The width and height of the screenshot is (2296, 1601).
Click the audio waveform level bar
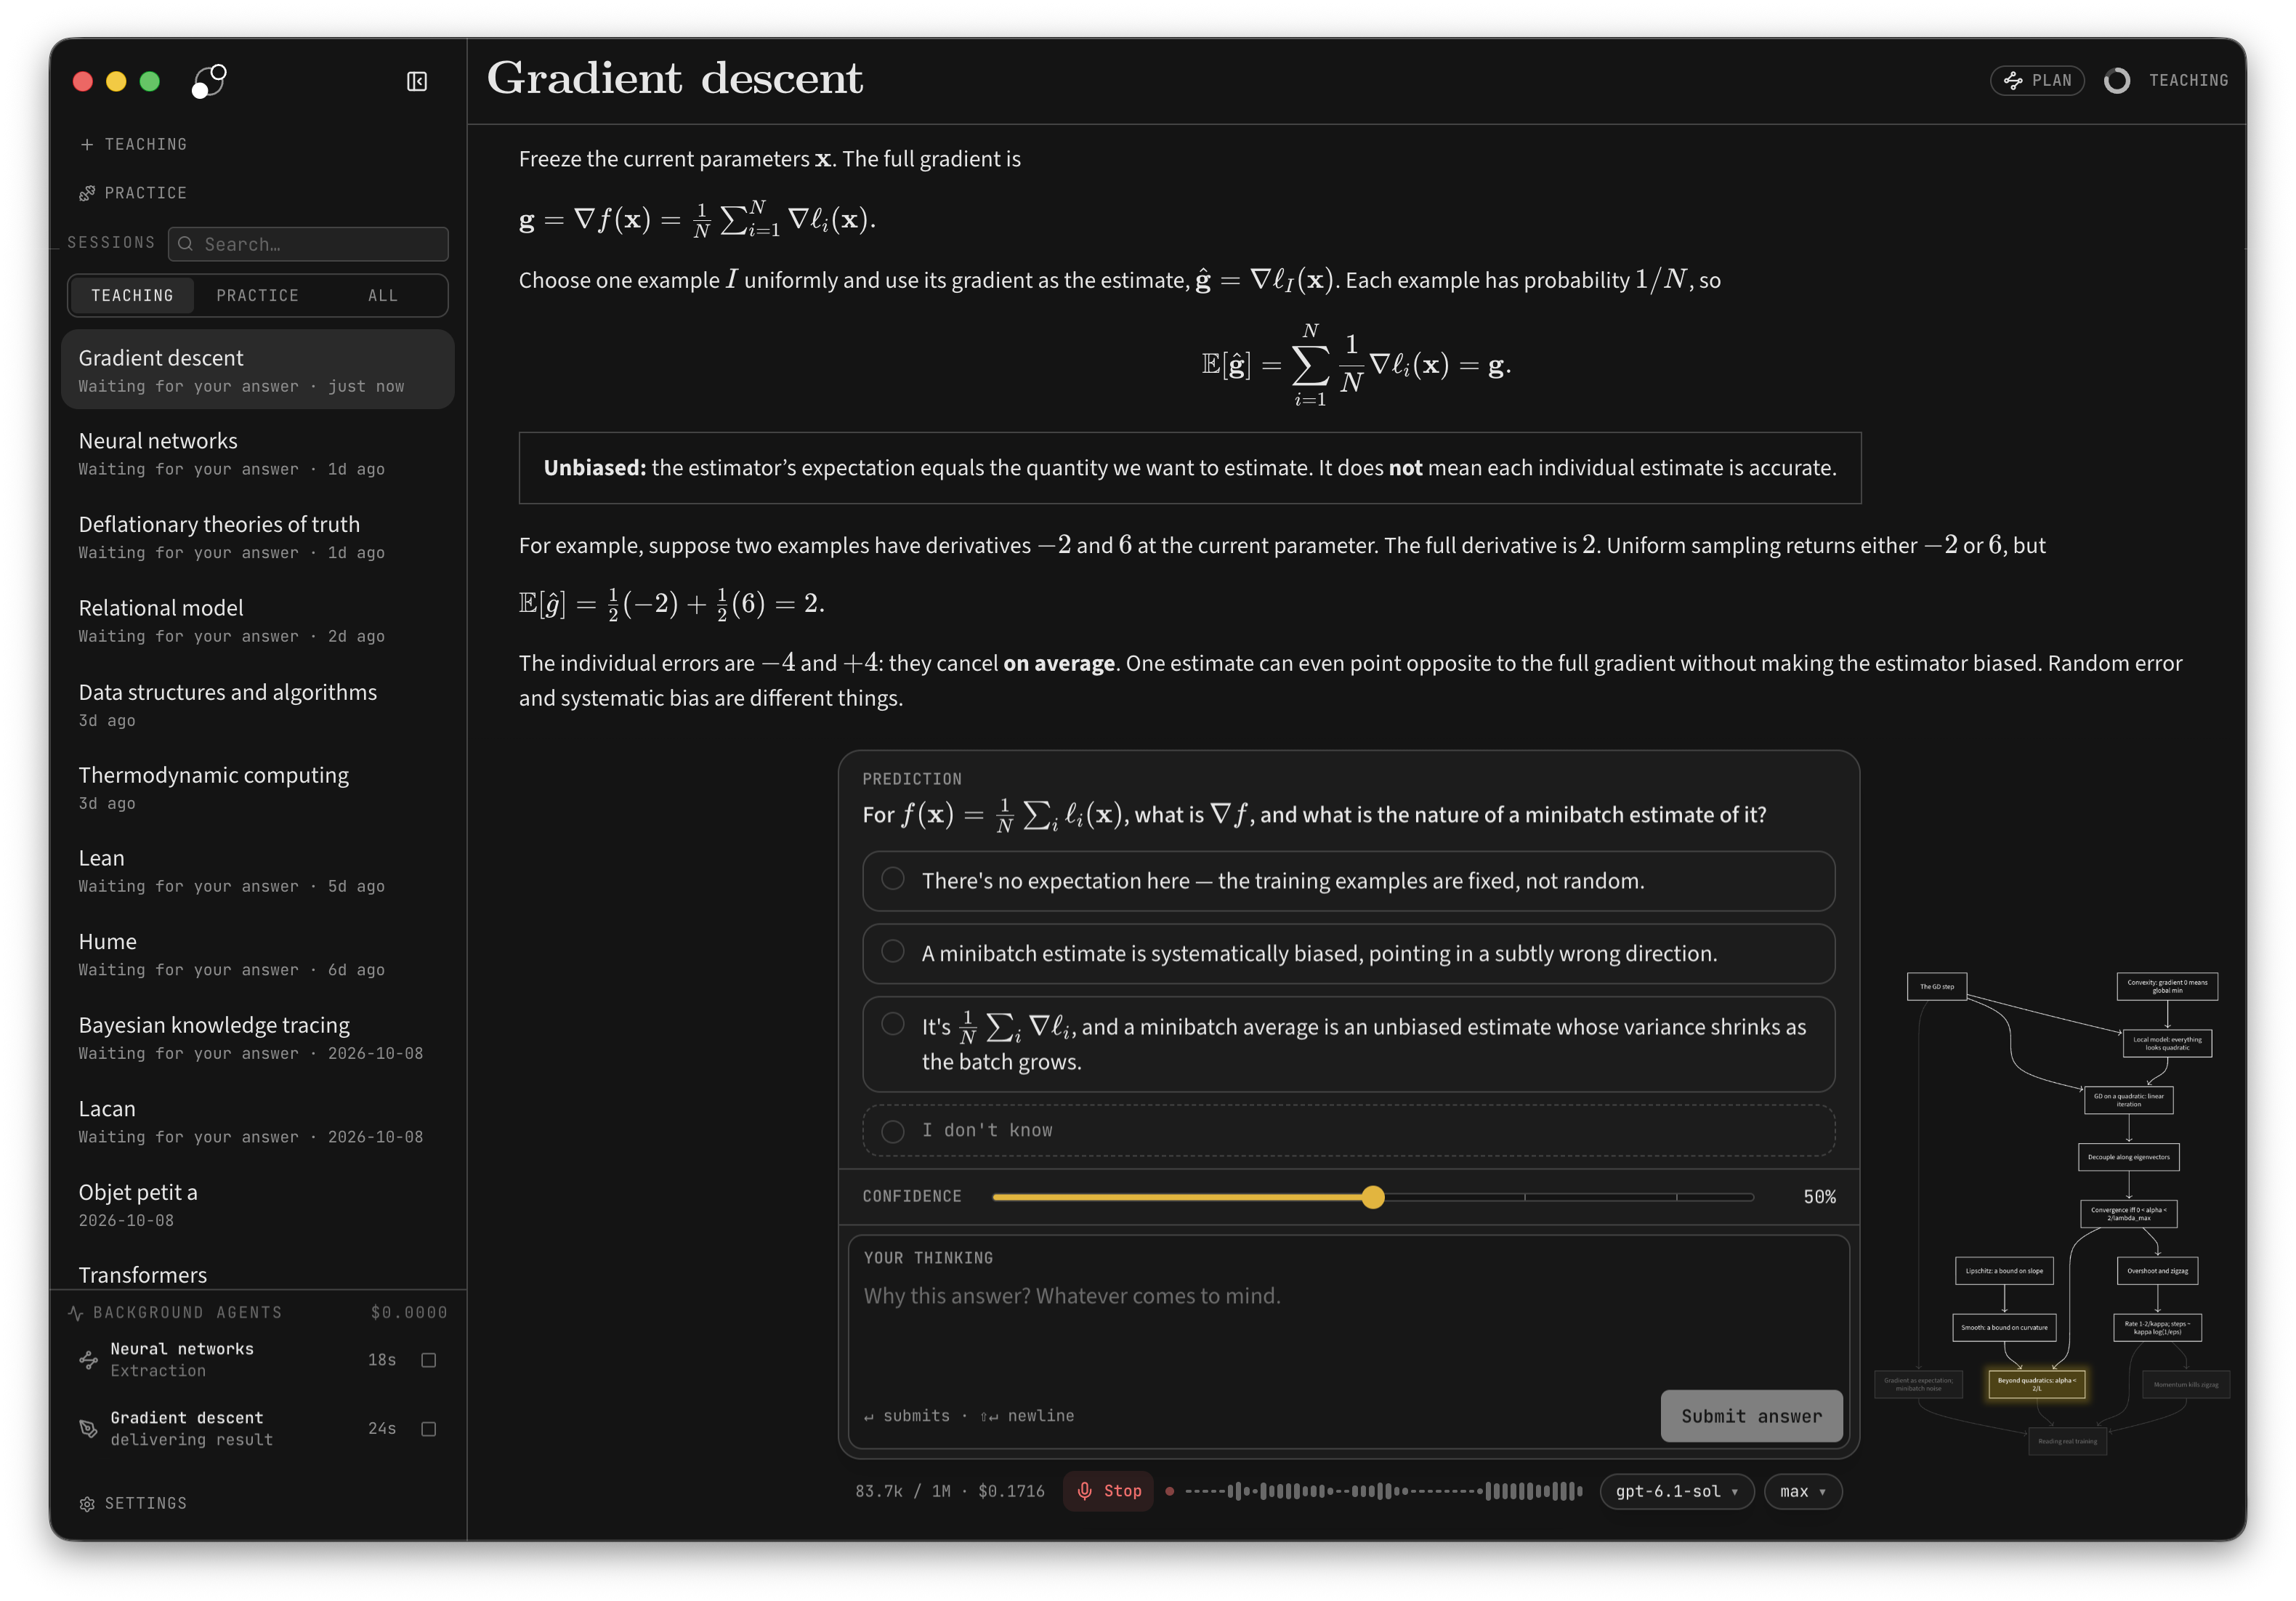point(1383,1491)
